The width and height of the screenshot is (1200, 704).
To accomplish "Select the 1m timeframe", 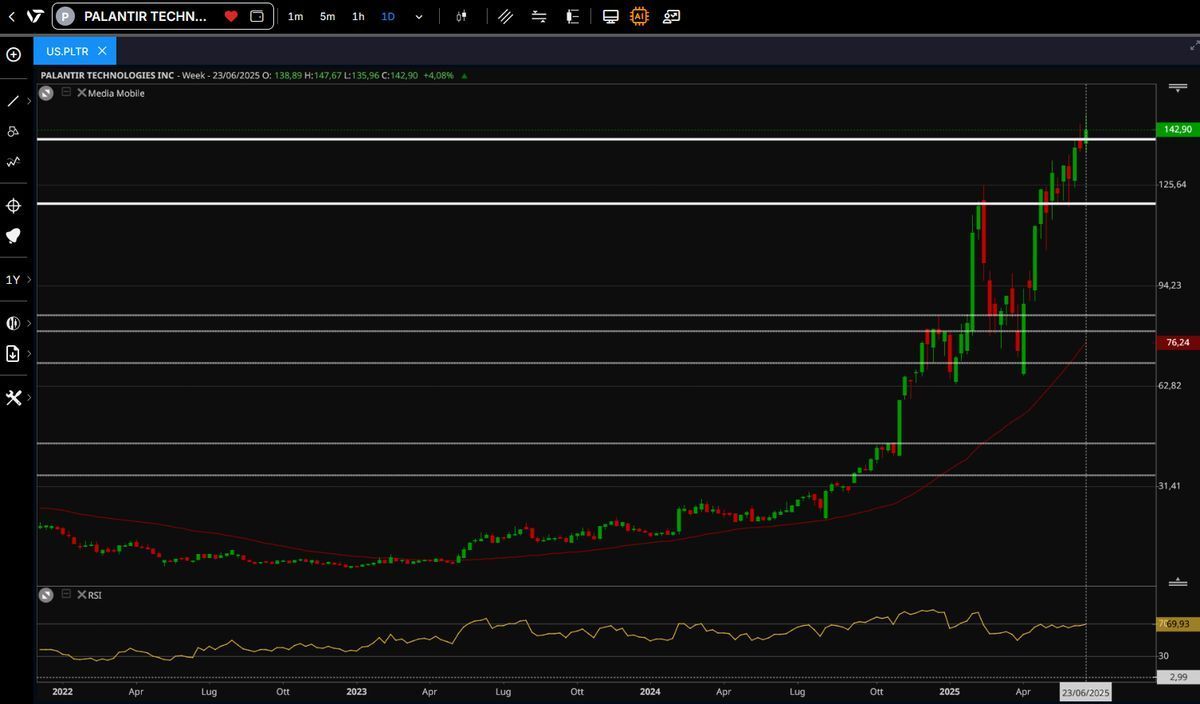I will pos(295,16).
